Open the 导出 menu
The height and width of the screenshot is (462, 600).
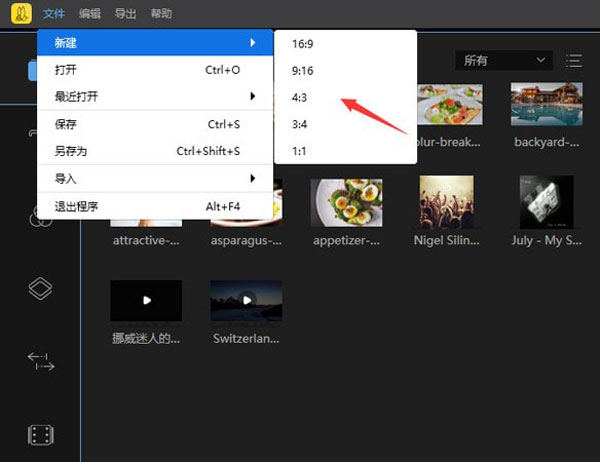pos(125,14)
